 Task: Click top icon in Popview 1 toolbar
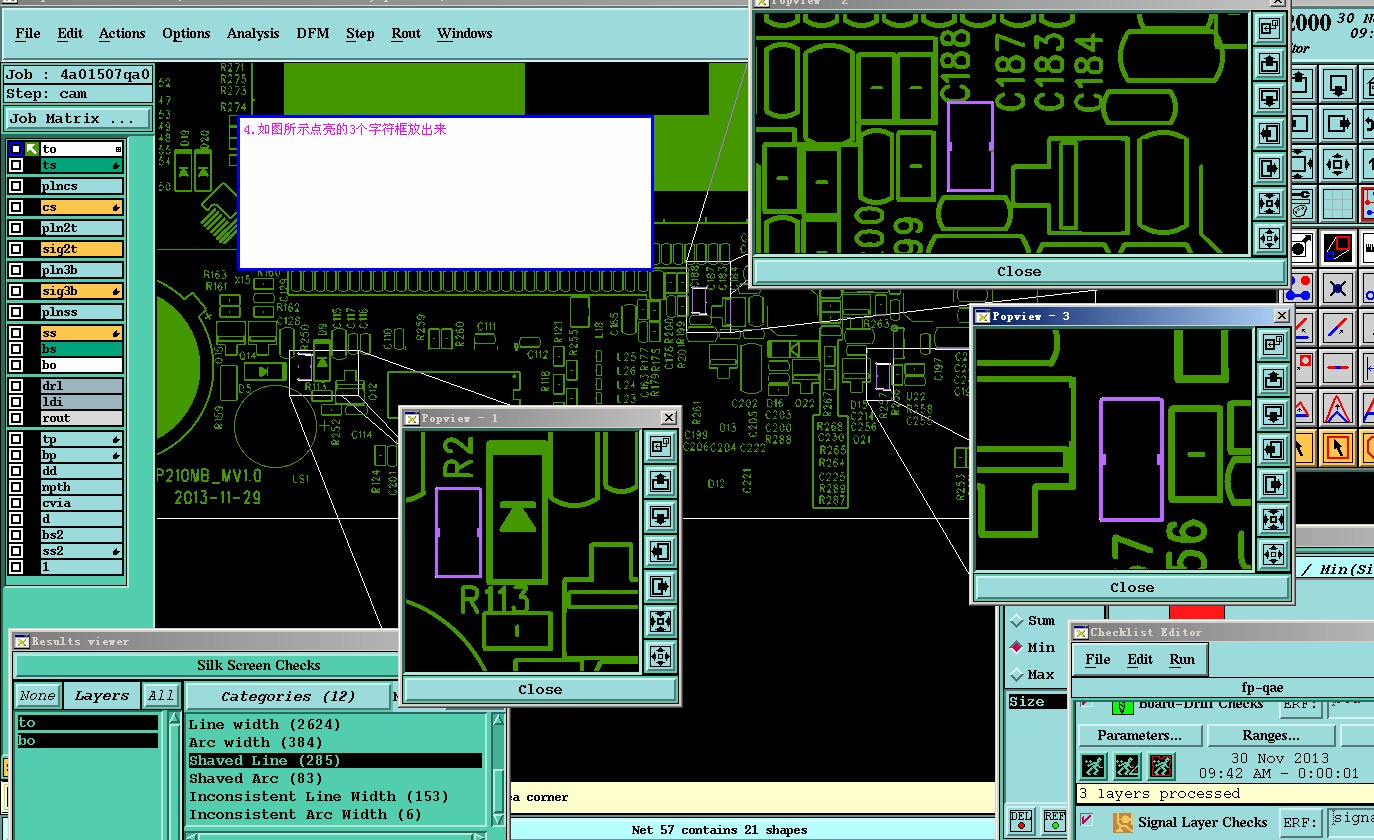pyautogui.click(x=660, y=447)
